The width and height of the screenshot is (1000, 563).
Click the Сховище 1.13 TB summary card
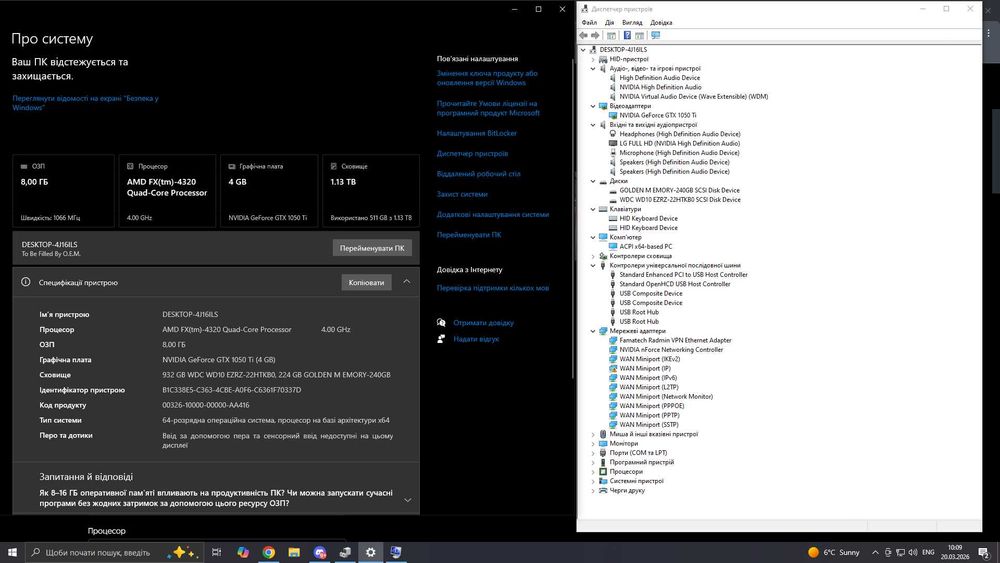pyautogui.click(x=371, y=191)
